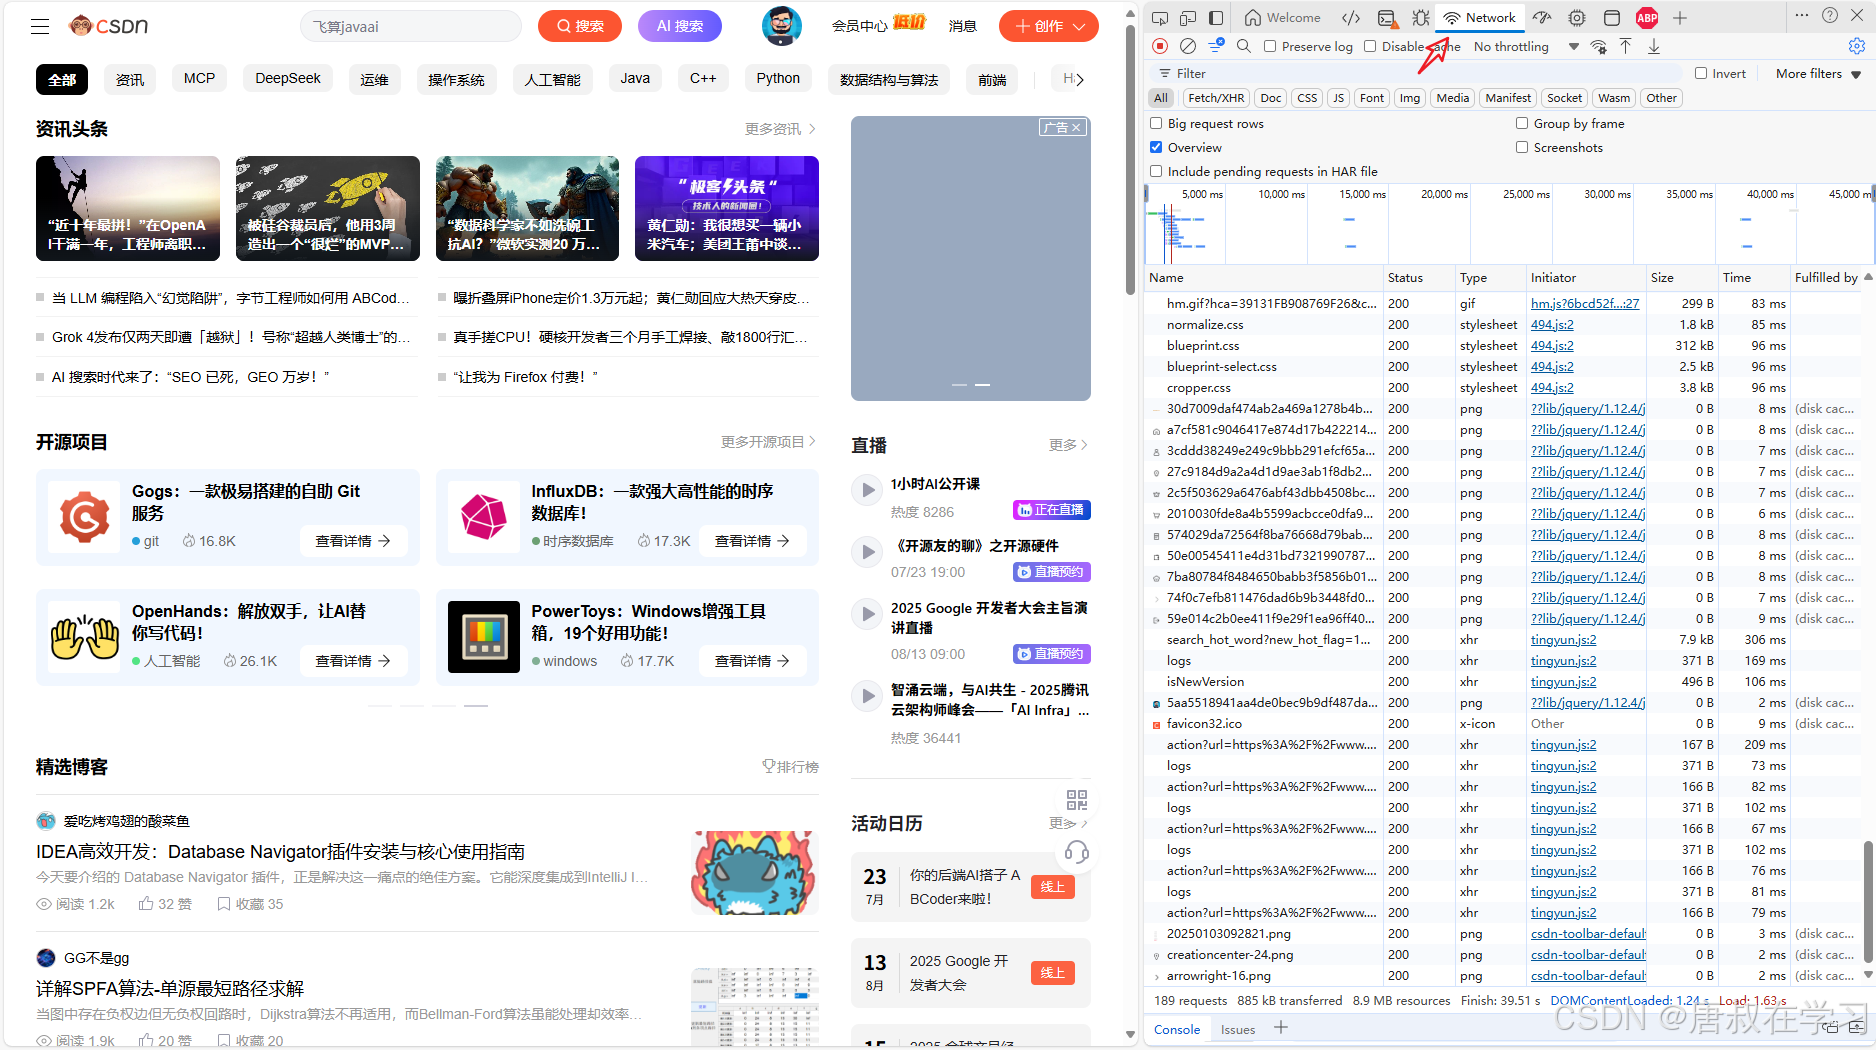Open the Elements panel code icon

[x=1351, y=18]
